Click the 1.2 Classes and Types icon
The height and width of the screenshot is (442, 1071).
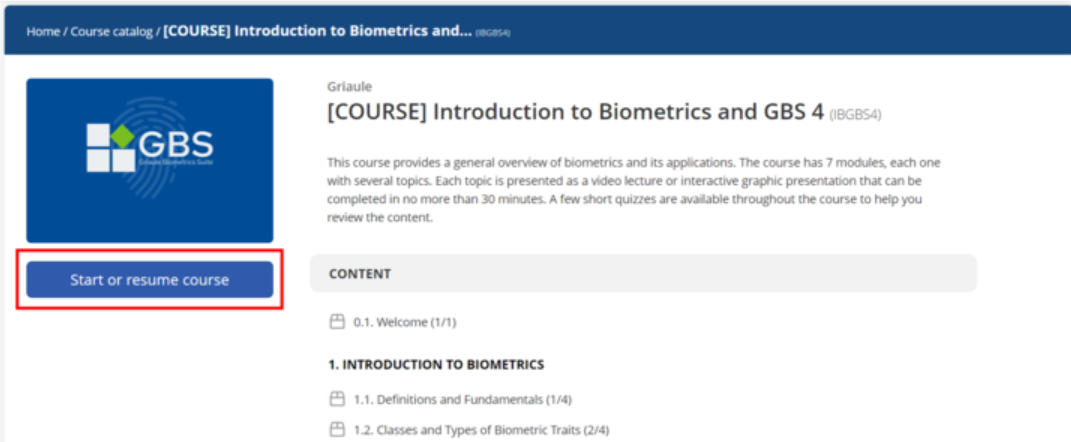click(x=336, y=430)
